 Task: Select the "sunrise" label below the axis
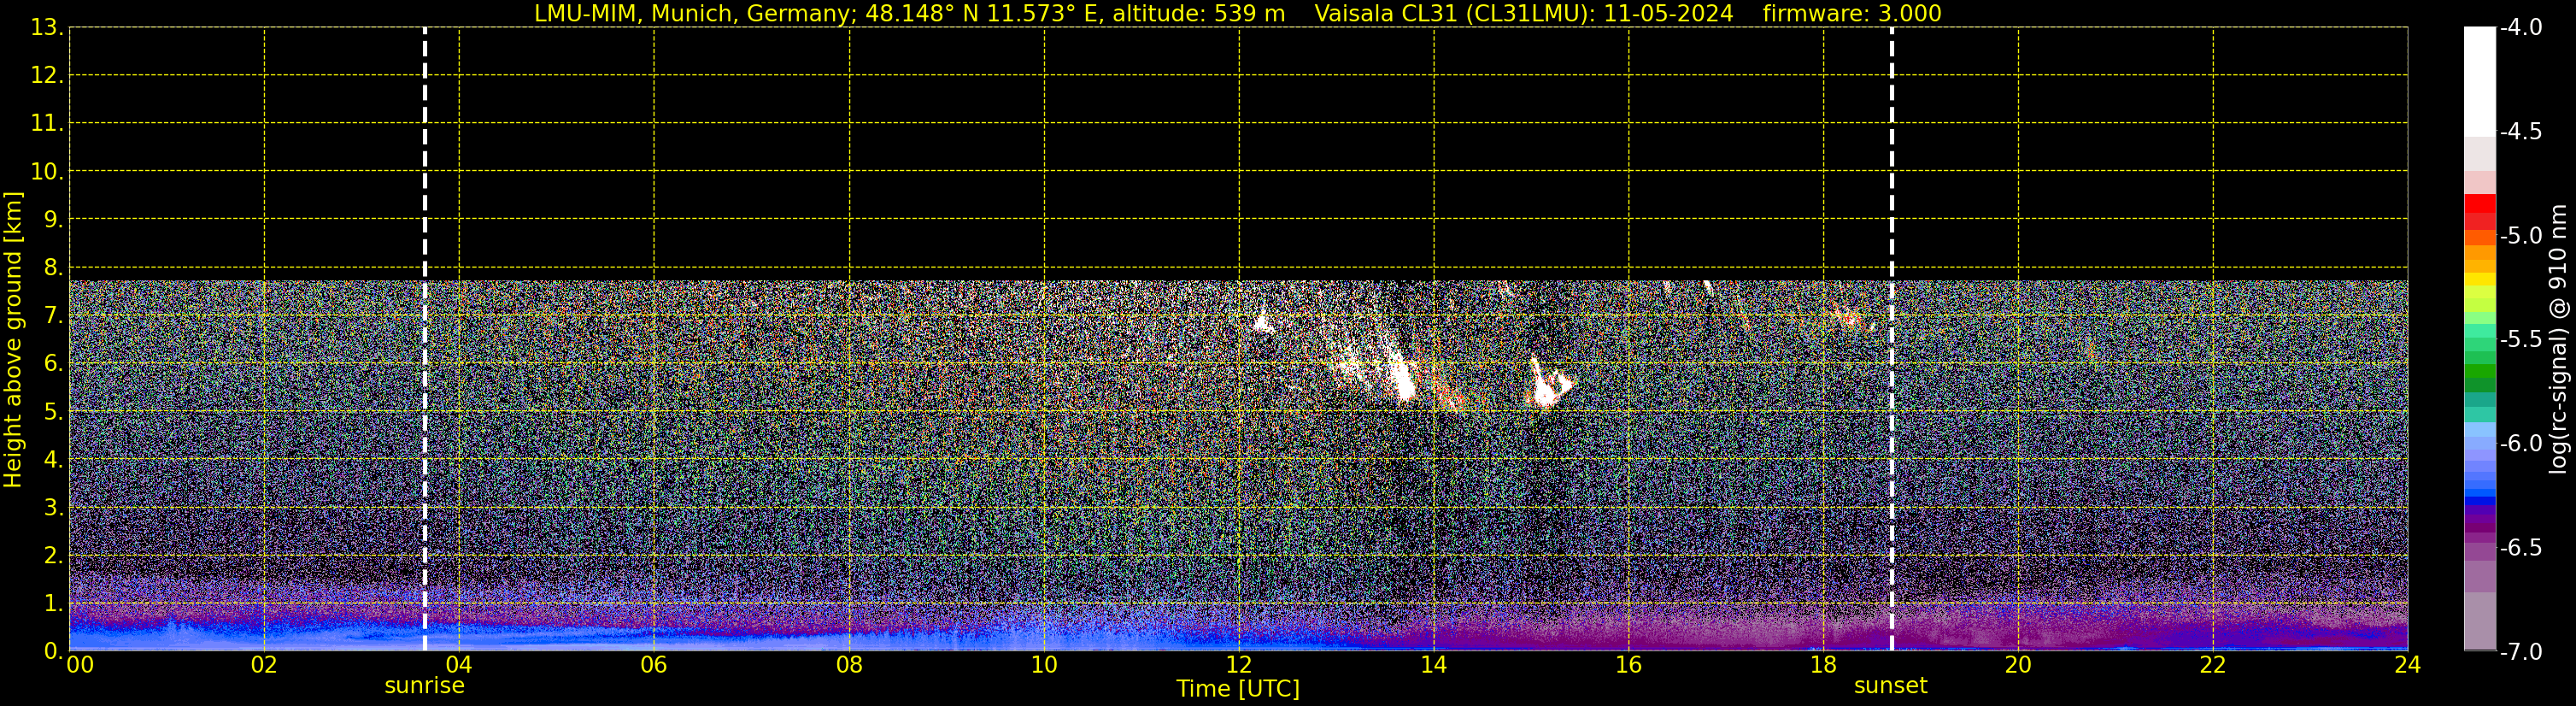pyautogui.click(x=424, y=686)
